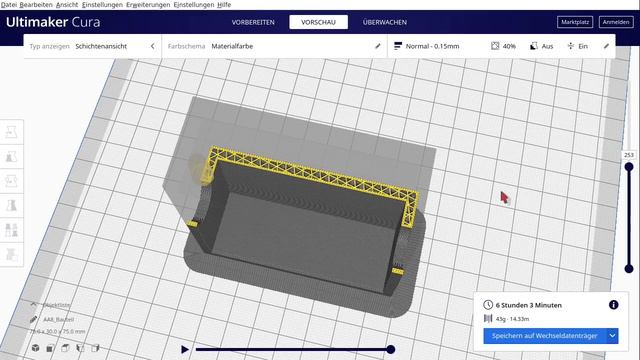
Task: Click the build plate adhesion Ein icon
Action: coord(571,46)
